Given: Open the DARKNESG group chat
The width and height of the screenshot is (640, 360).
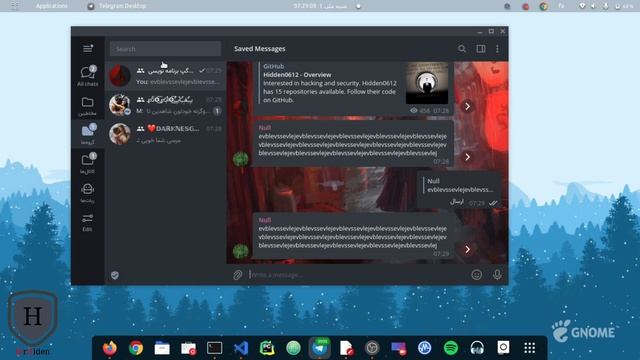Looking at the screenshot, I should tap(165, 134).
